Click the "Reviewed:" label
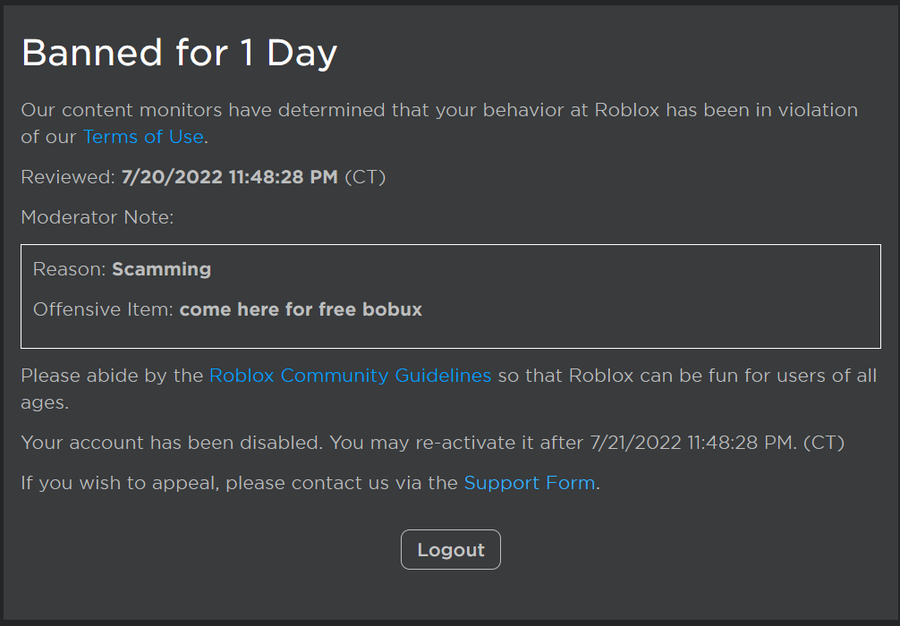 (68, 177)
